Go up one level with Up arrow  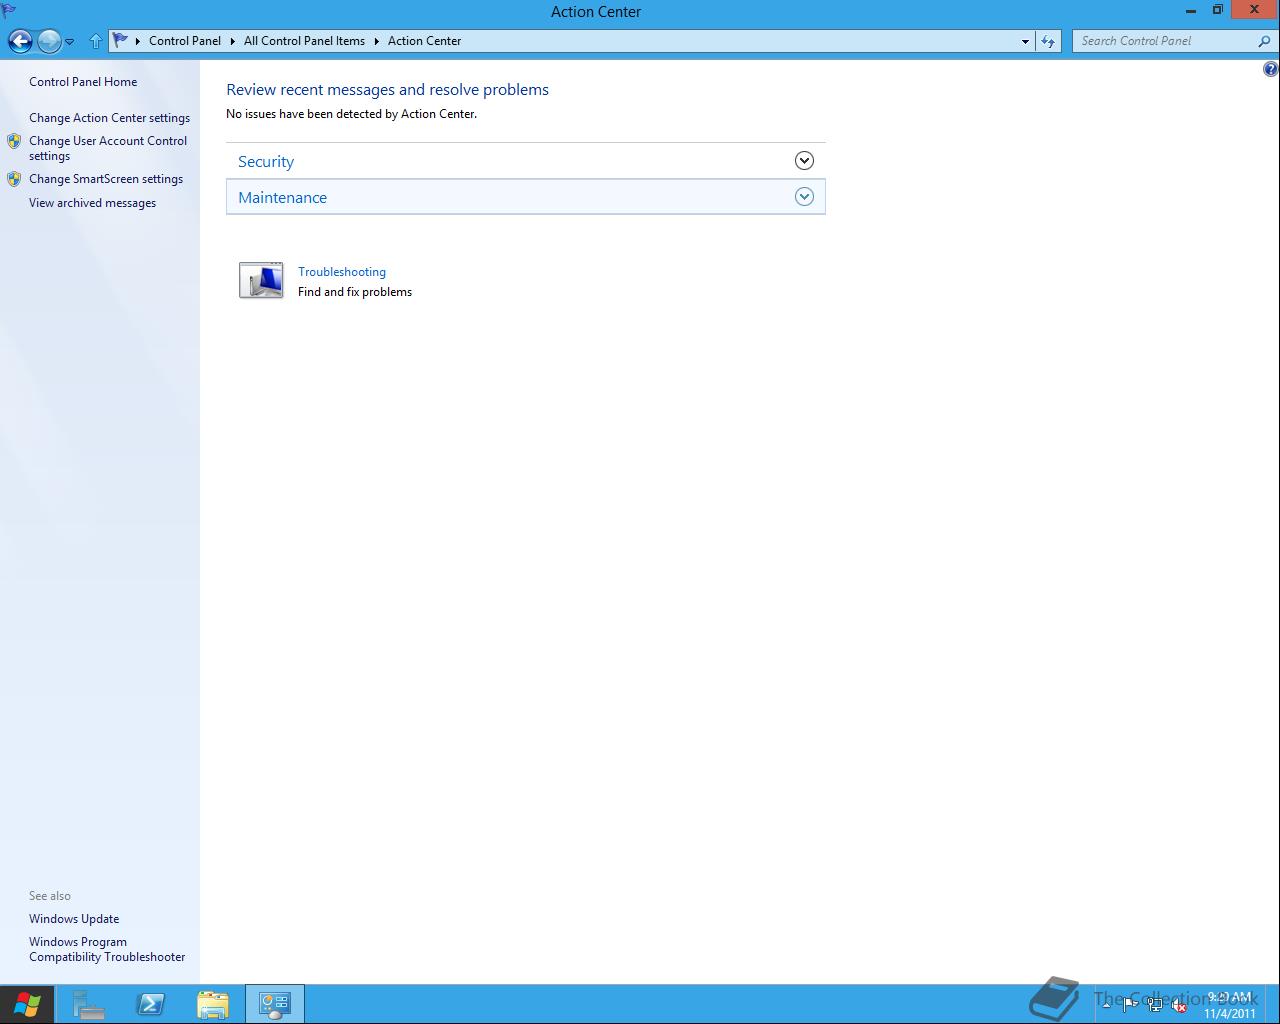point(96,41)
